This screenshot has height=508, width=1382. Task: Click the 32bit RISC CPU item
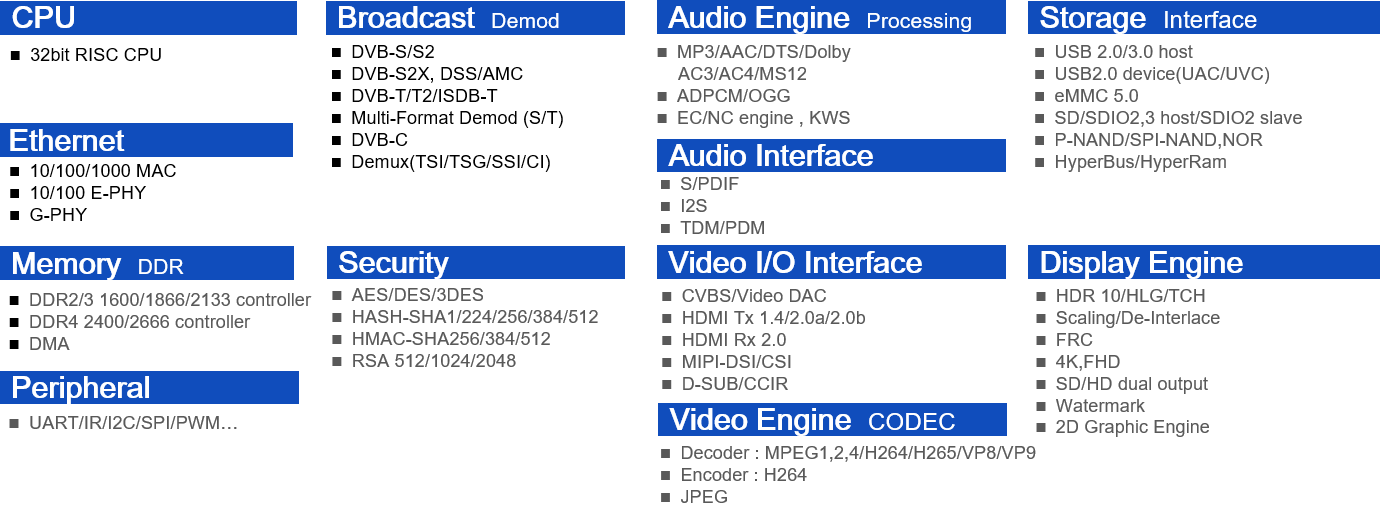[95, 55]
